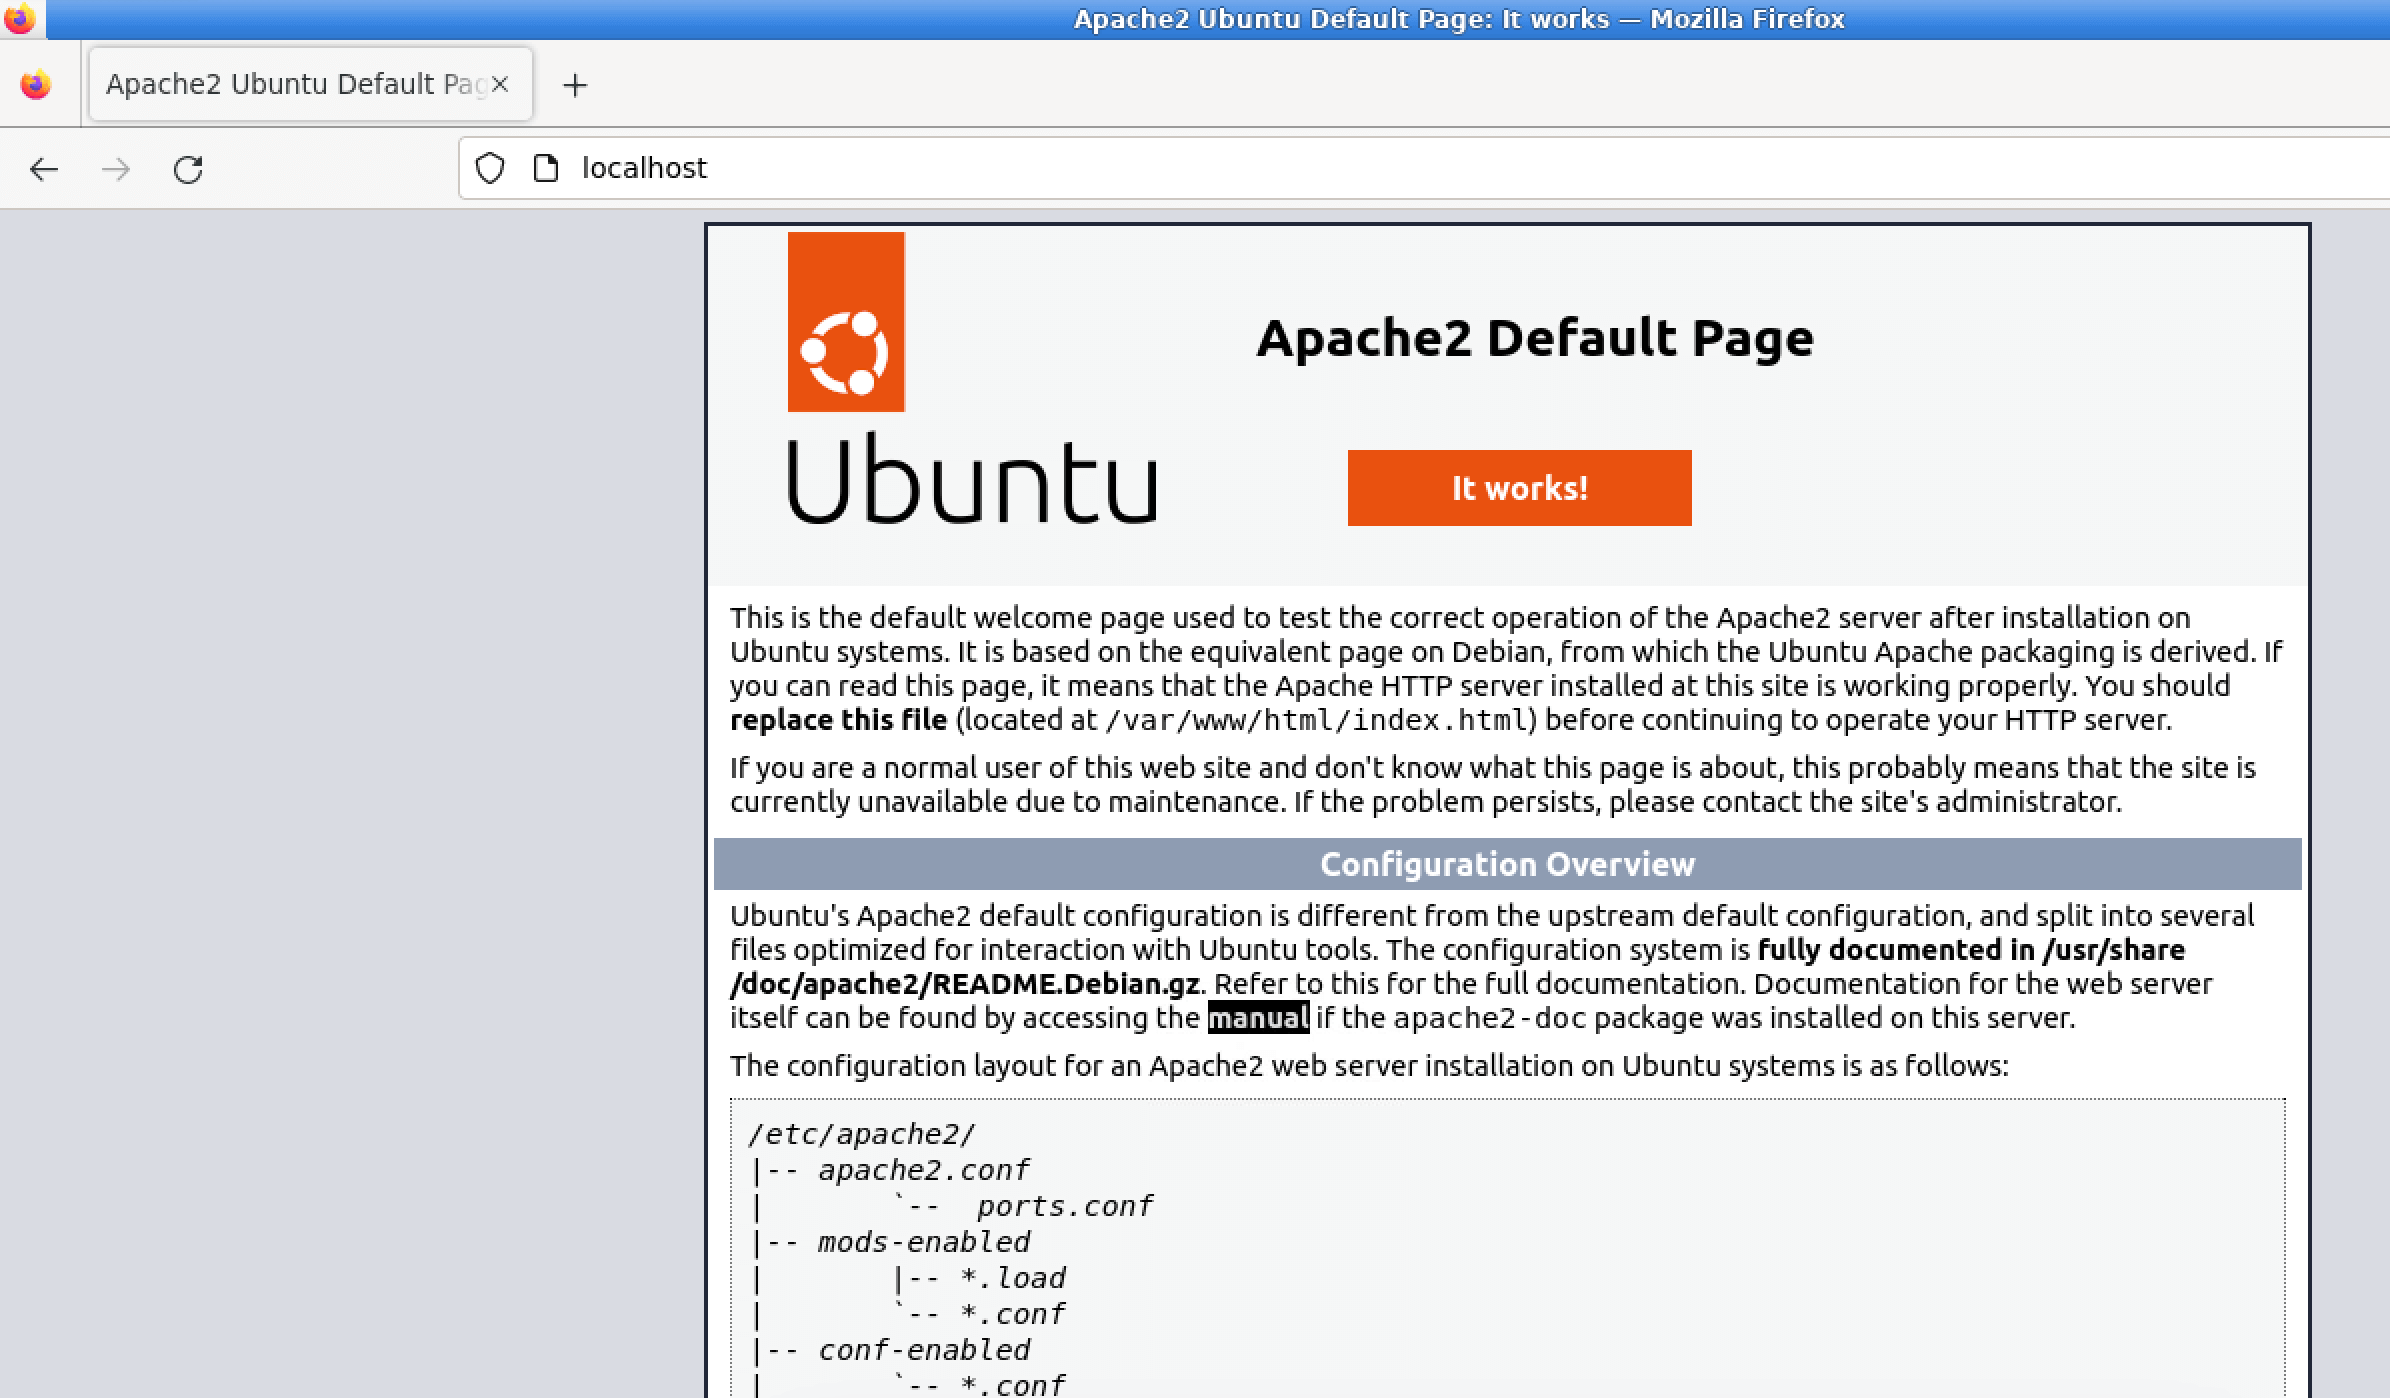The image size is (2390, 1398).
Task: Click the Apache2 Default Page heading
Action: (x=1535, y=338)
